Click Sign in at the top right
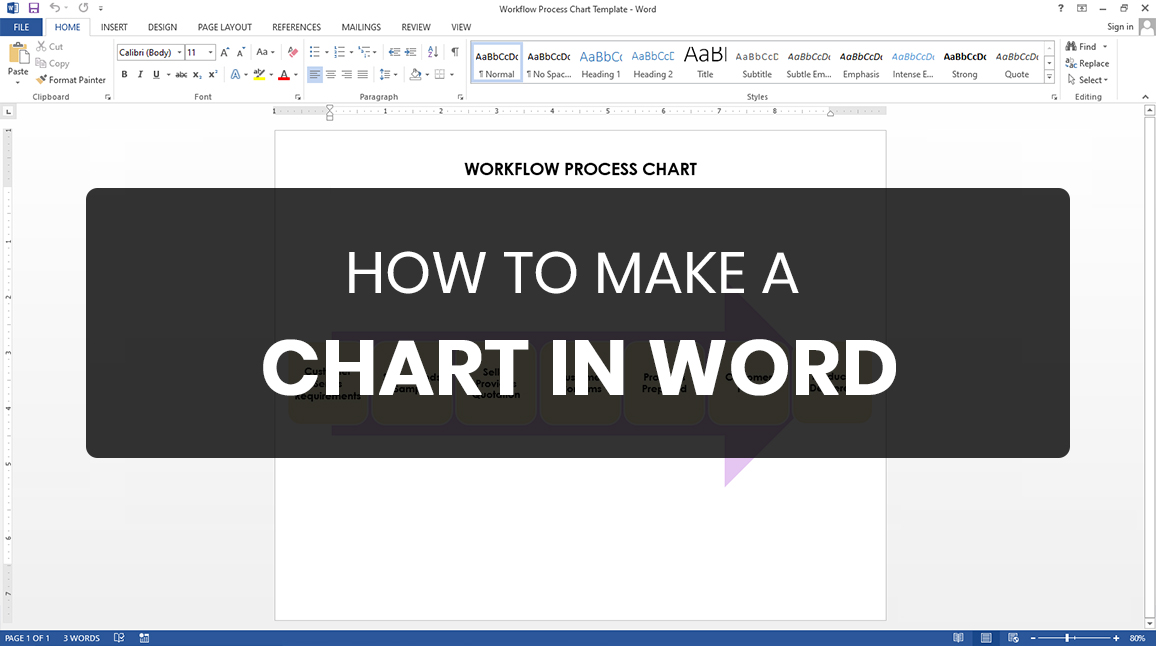Viewport: 1156px width, 646px height. (x=1120, y=26)
